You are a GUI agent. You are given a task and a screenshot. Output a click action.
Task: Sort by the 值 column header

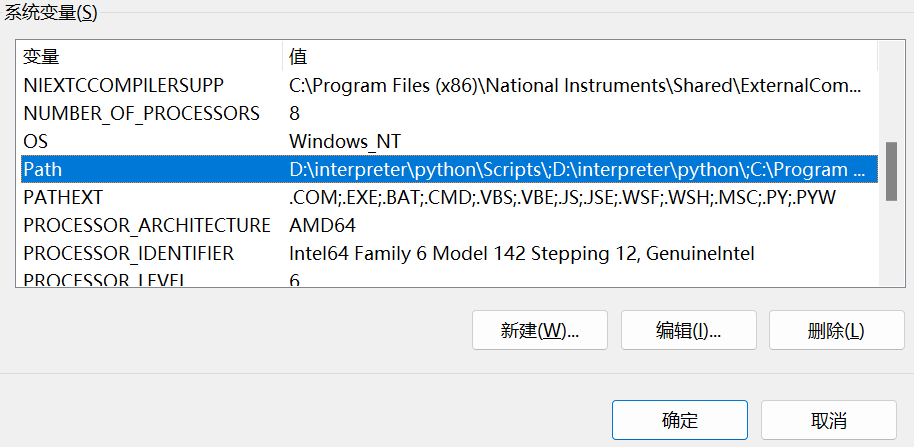coord(580,54)
